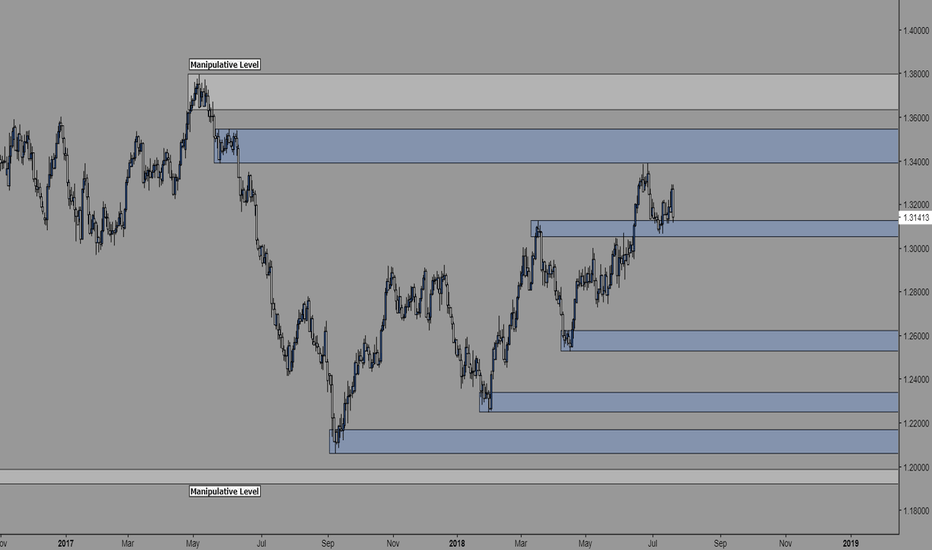This screenshot has height=550, width=932.
Task: Click the Jul label after 2018
Action: tap(652, 543)
